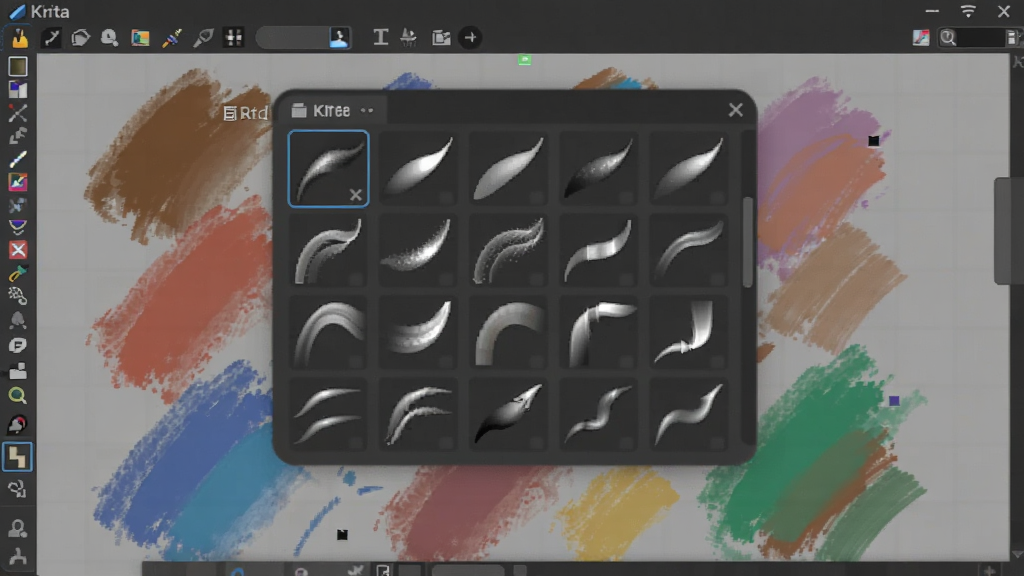Click the gray folder icon in left toolbox
1024x576 pixels.
point(18,371)
